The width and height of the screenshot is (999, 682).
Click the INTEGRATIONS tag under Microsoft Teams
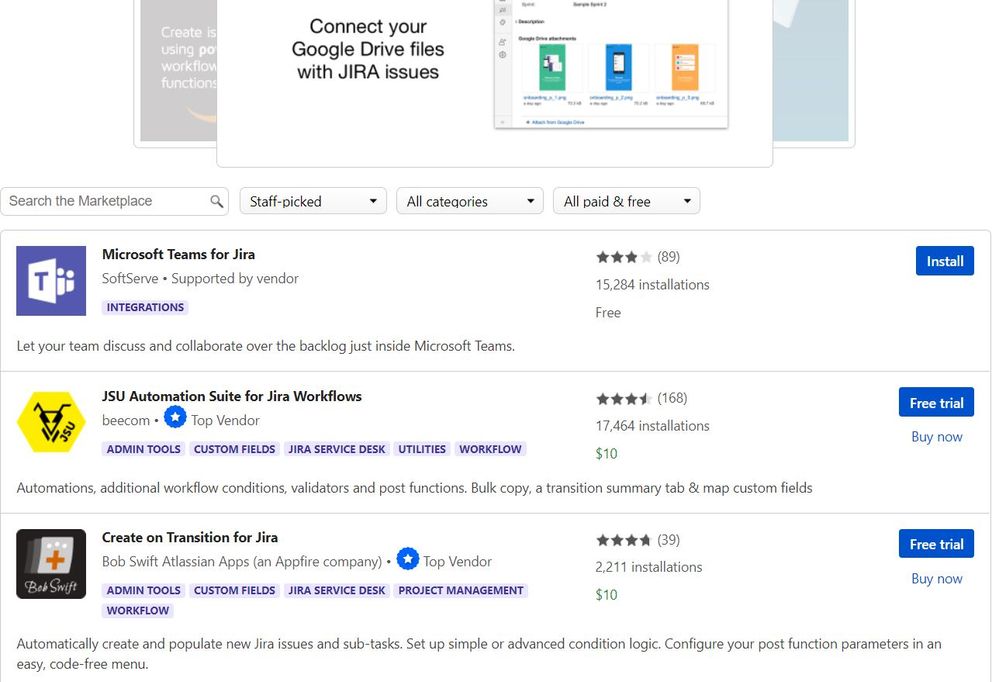pos(145,307)
